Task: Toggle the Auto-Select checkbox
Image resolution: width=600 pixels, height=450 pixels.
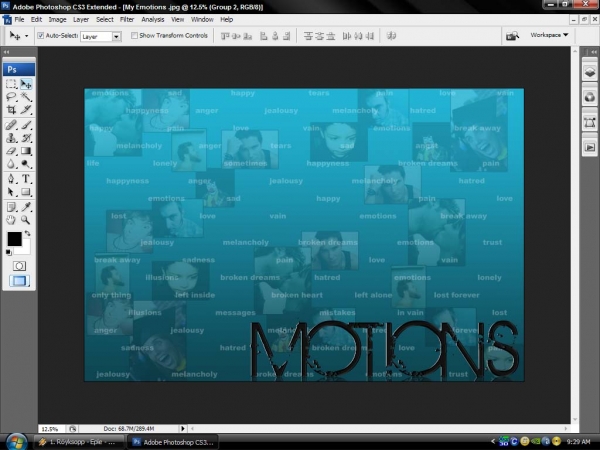Action: [41, 36]
